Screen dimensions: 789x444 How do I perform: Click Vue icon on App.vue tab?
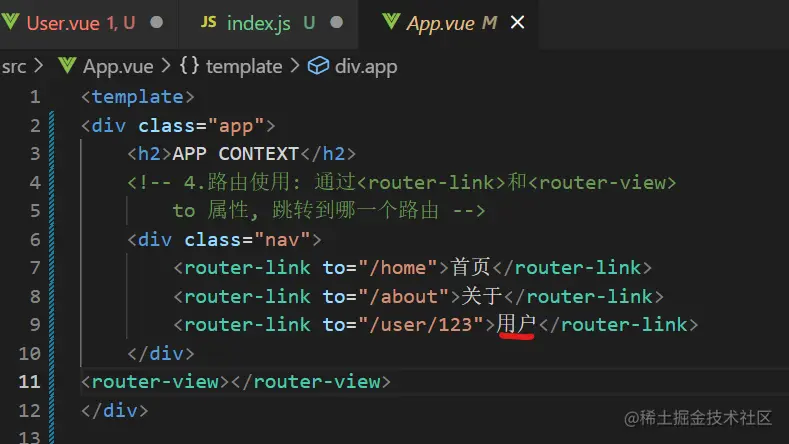[x=391, y=22]
